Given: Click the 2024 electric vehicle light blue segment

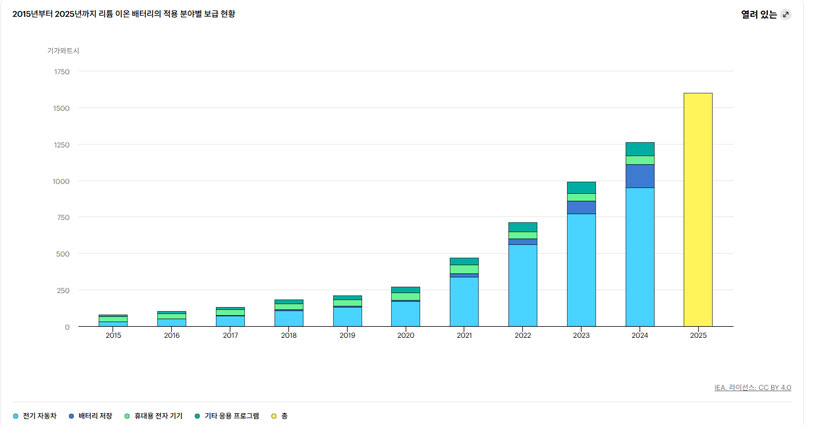Looking at the screenshot, I should click(x=640, y=257).
